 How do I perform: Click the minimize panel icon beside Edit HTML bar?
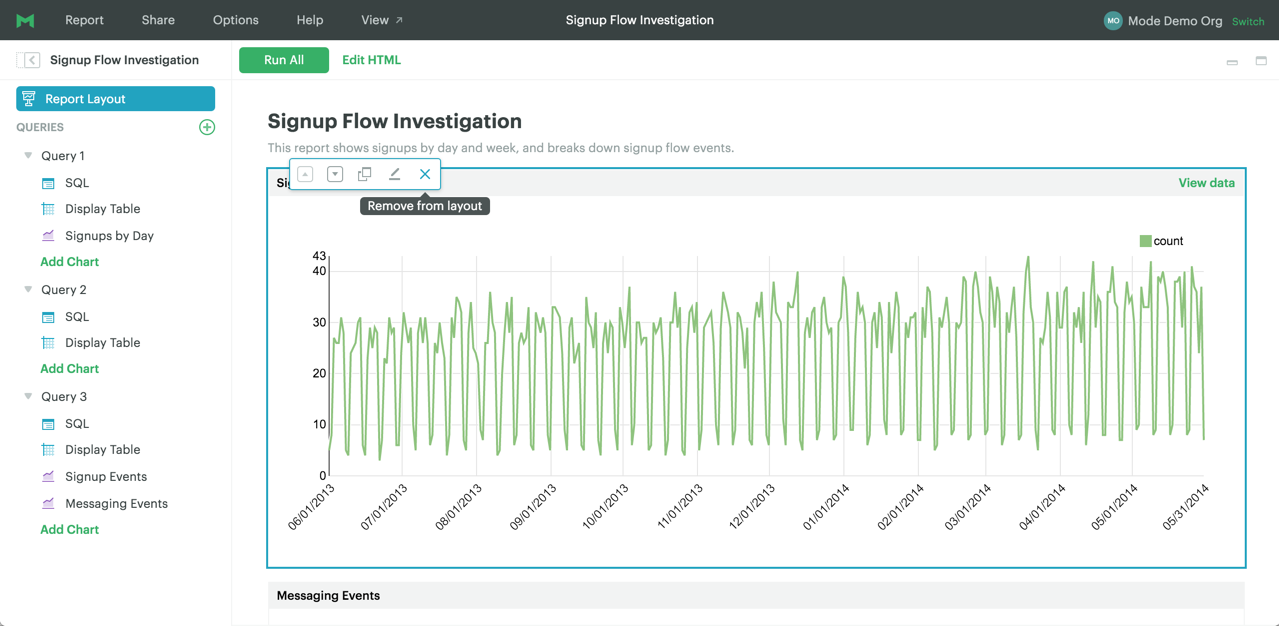[1232, 61]
